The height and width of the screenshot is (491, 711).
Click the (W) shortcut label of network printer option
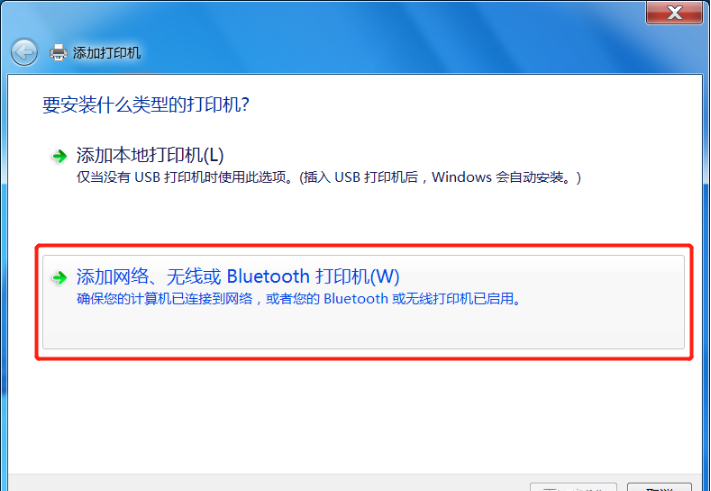(x=385, y=277)
